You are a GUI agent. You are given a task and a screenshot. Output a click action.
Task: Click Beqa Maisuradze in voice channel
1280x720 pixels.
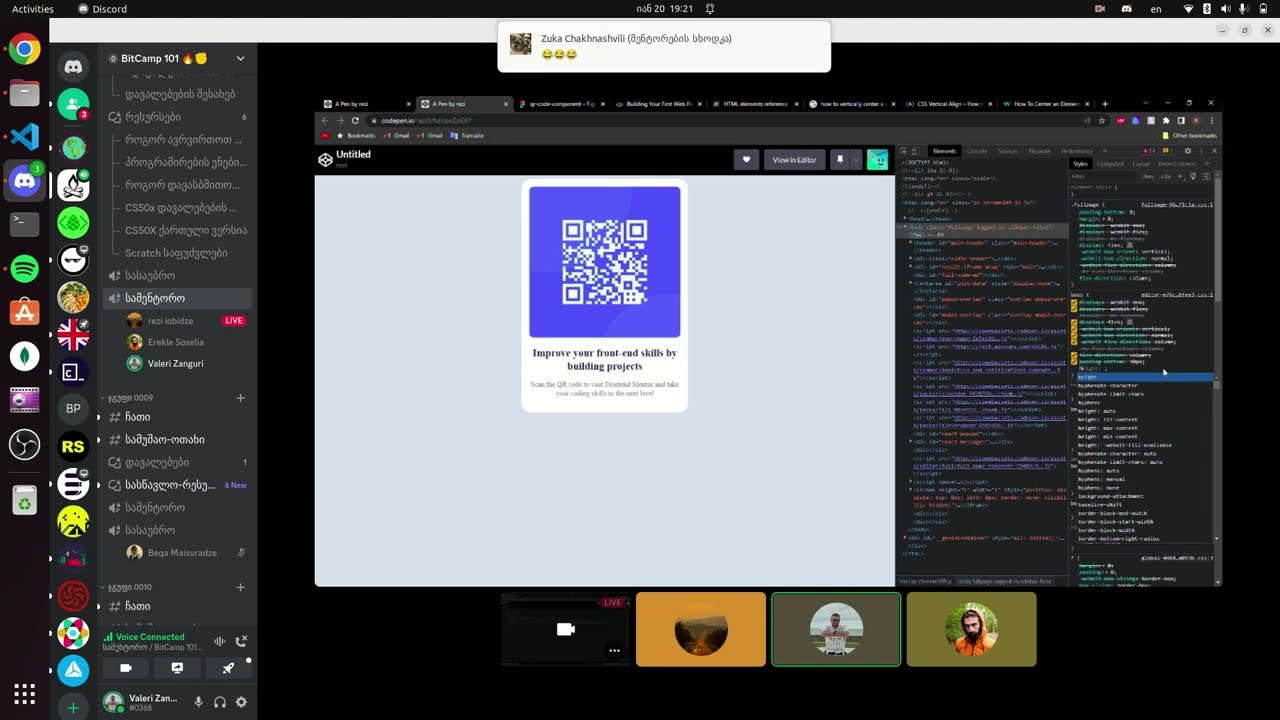coord(187,552)
